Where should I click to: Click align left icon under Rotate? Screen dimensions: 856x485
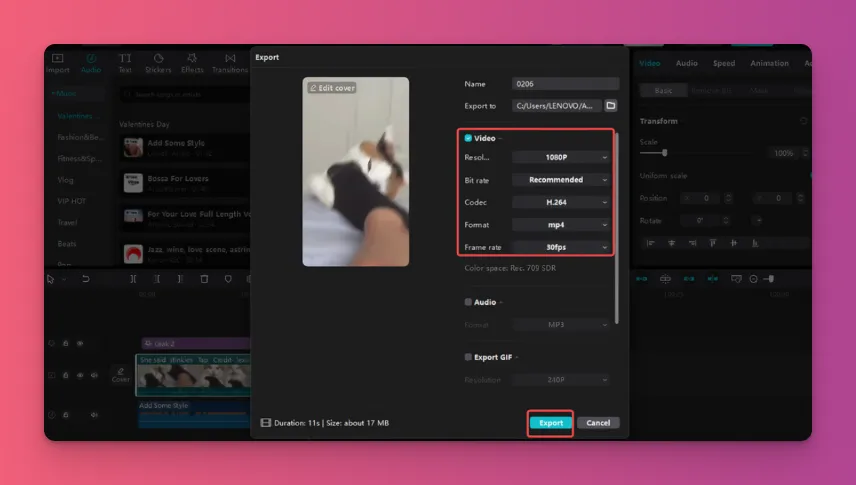click(650, 243)
